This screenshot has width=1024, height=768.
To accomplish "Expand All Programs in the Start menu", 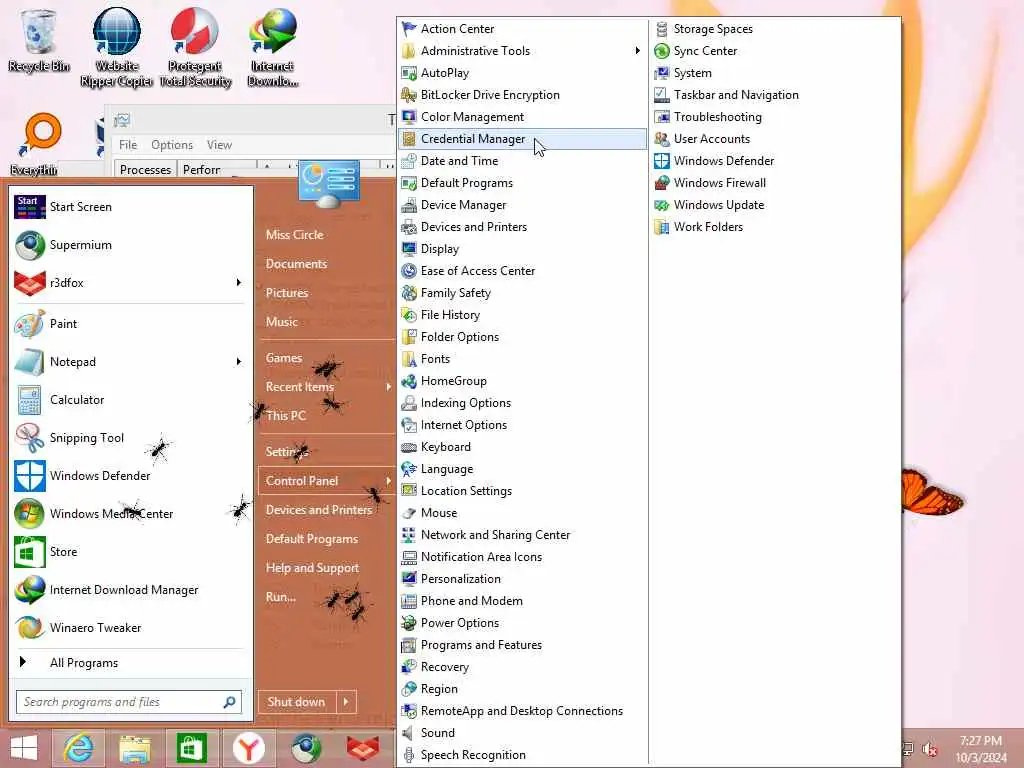I will click(x=84, y=663).
